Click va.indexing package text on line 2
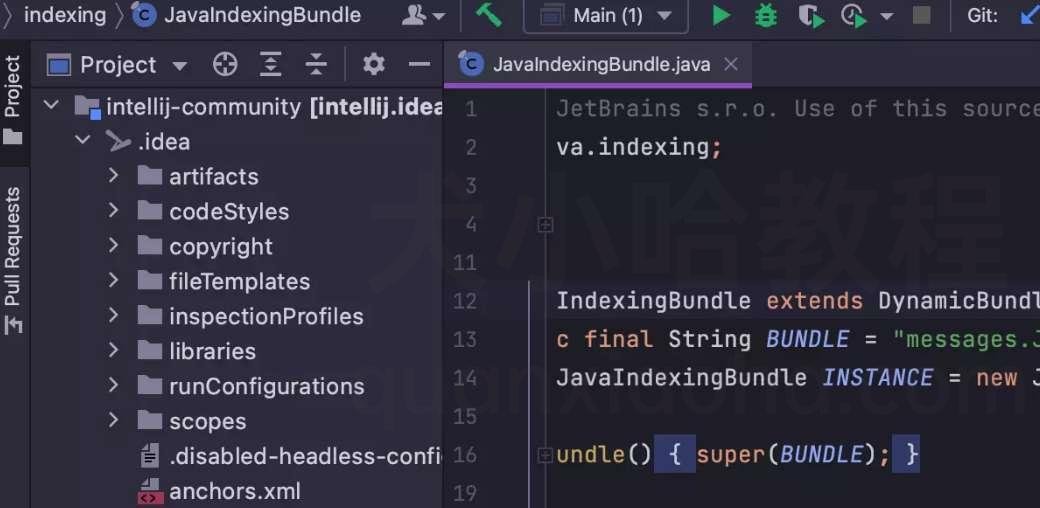Viewport: 1040px width, 508px height. 633,147
